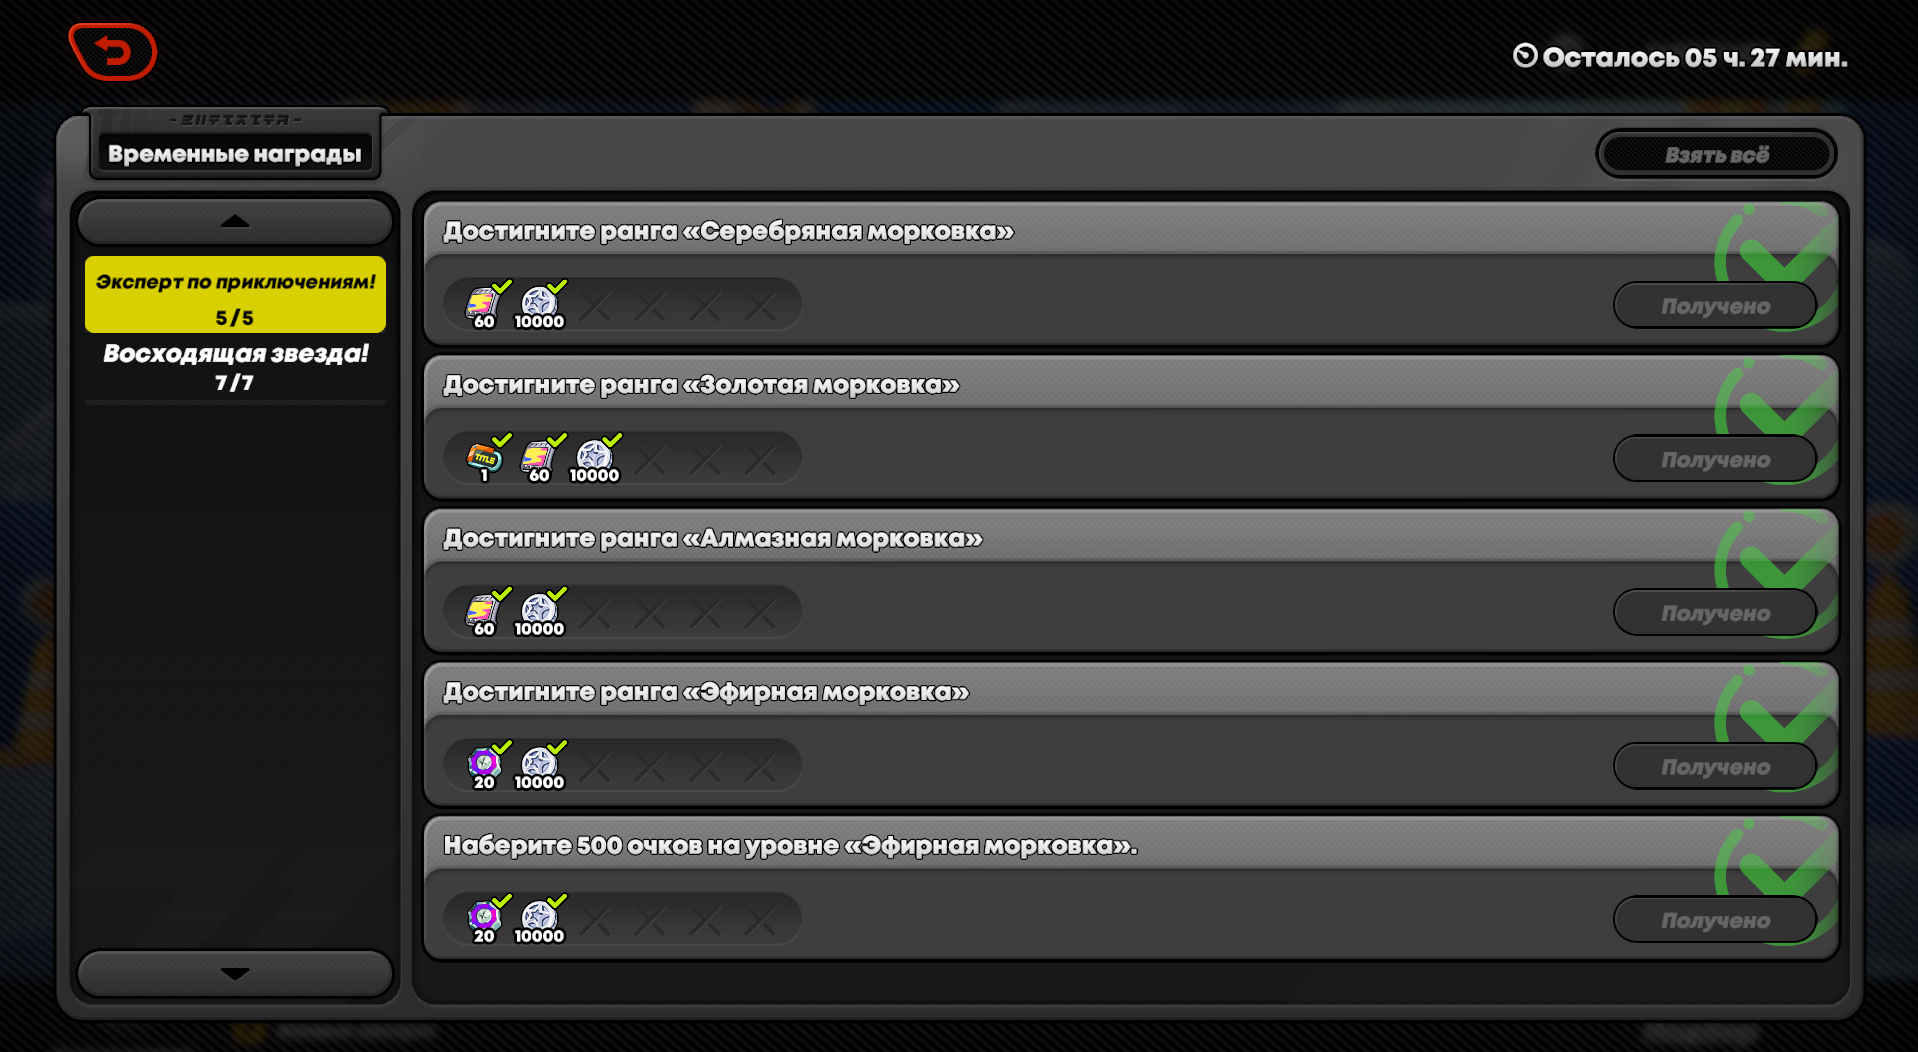Move down the category list with the down arrow

coord(235,973)
